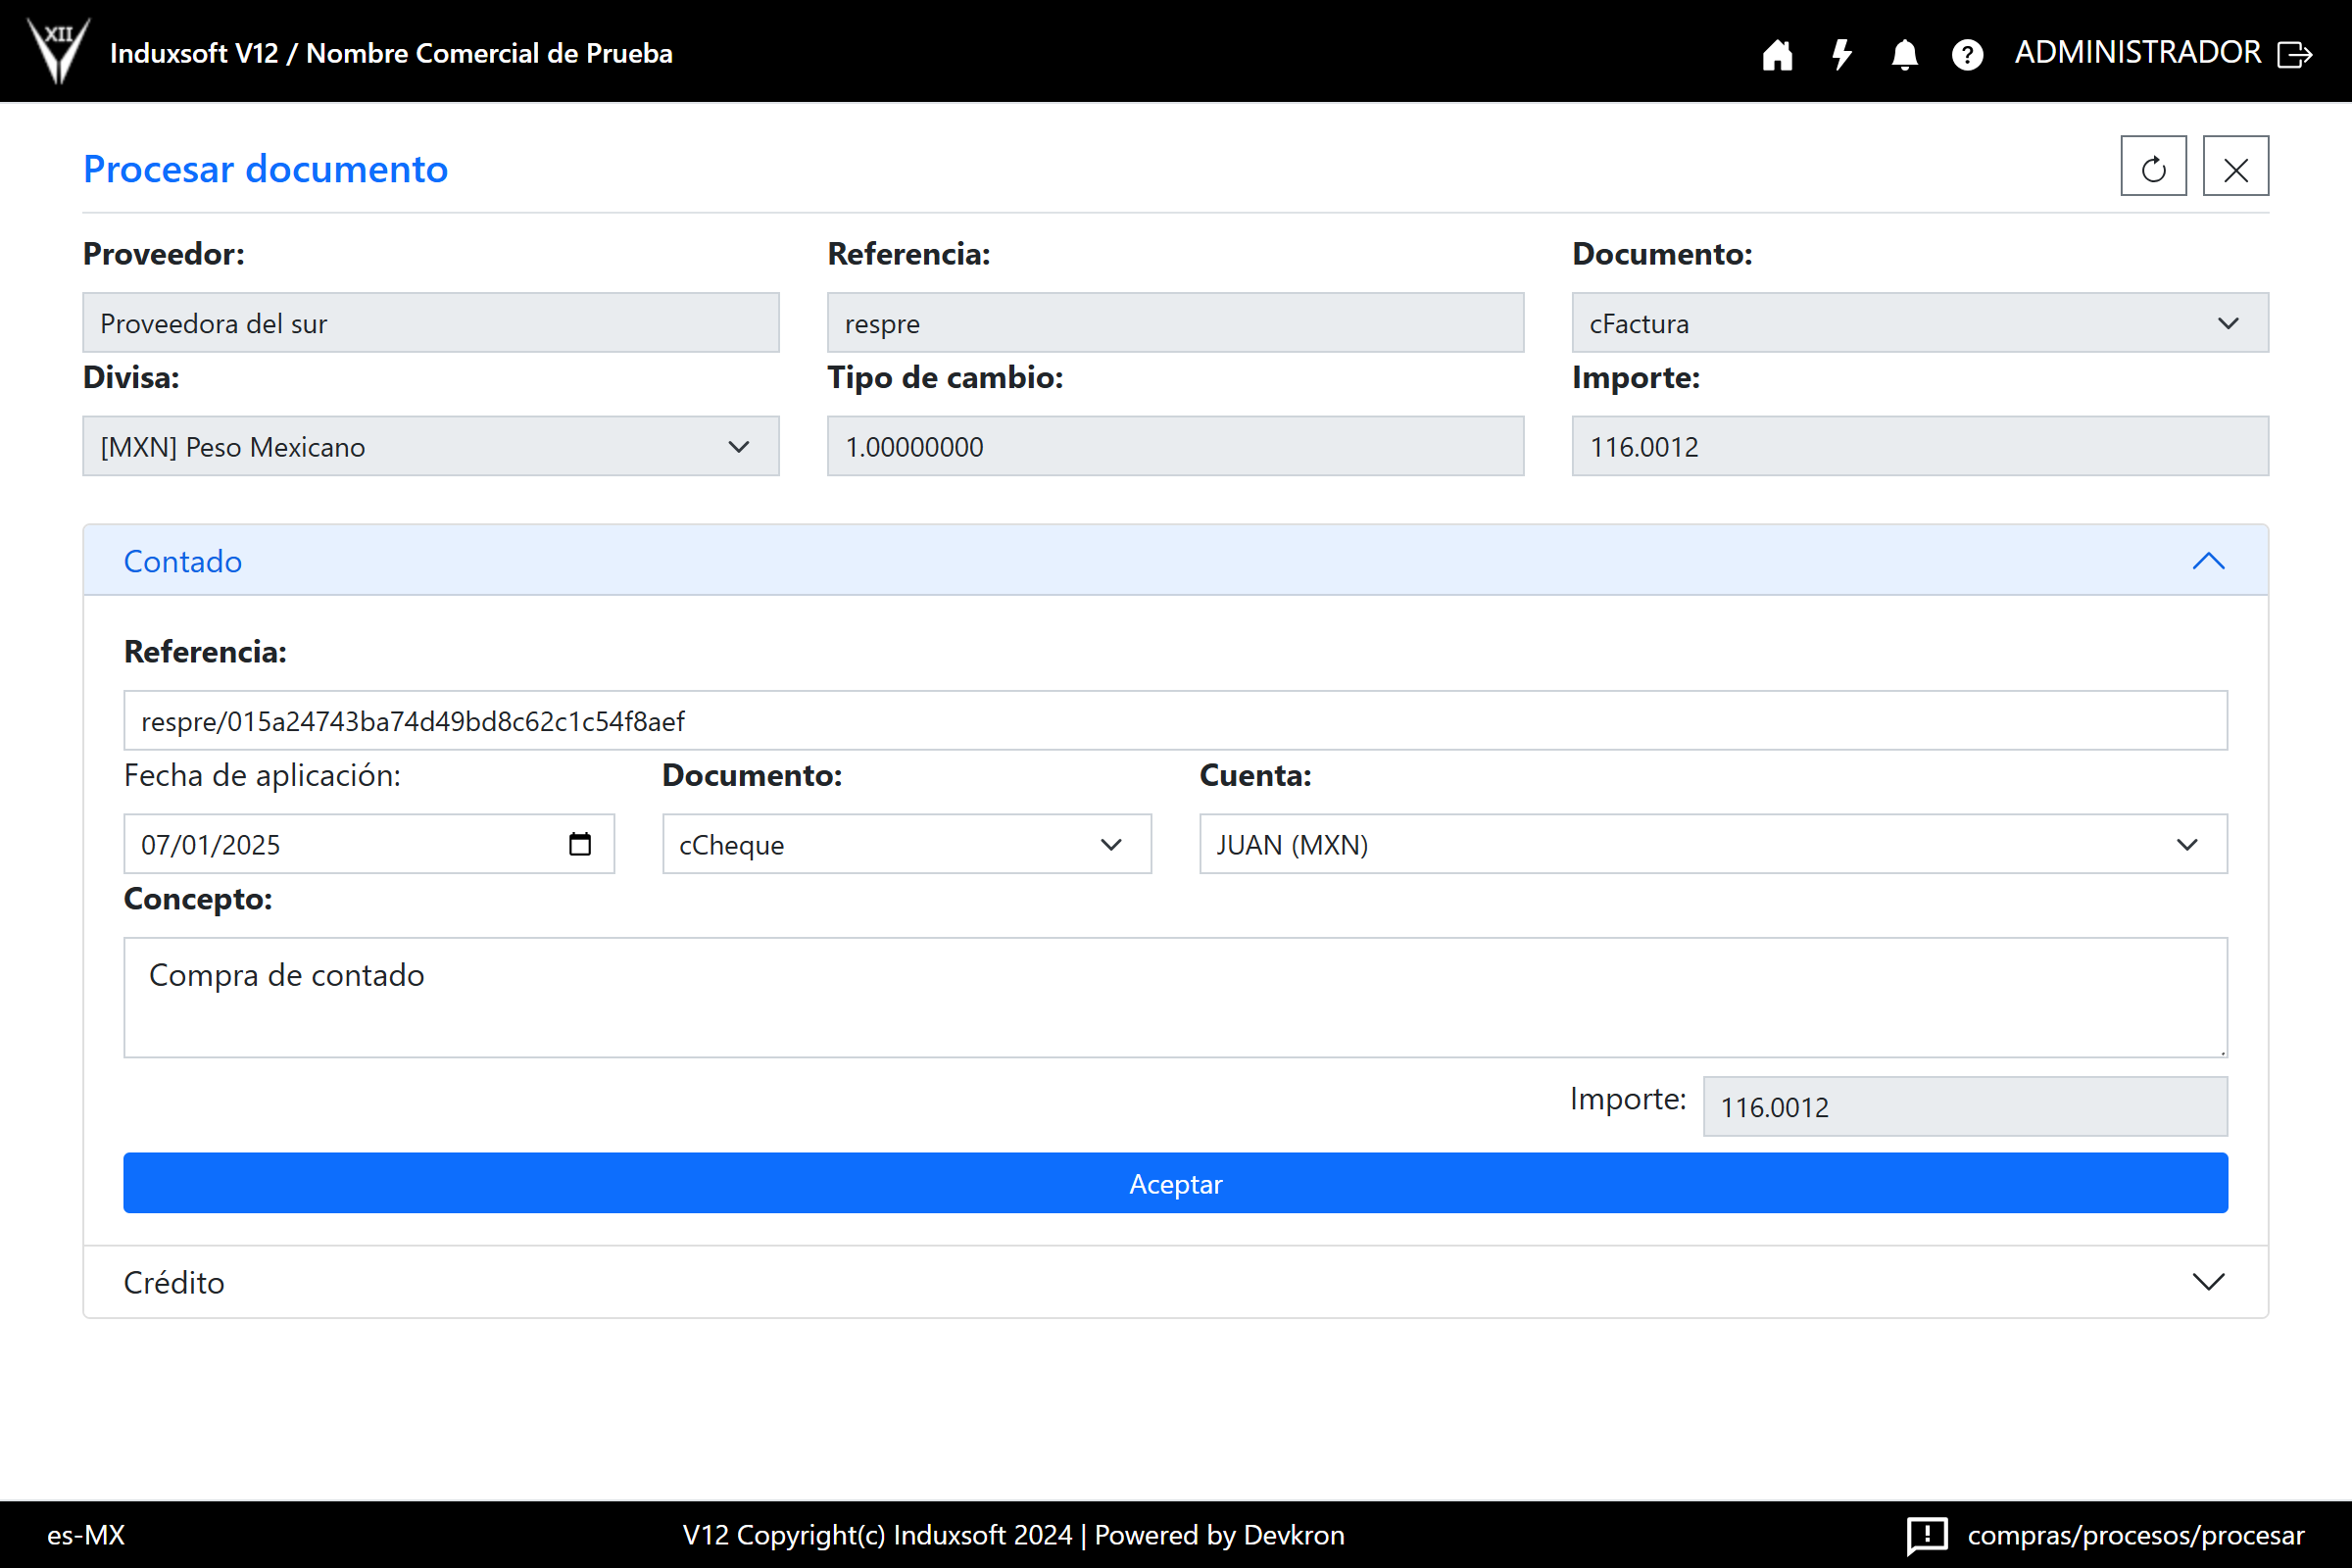Open the Divisa Peso Mexicano dropdown
The image size is (2352, 1568).
pyautogui.click(x=430, y=447)
